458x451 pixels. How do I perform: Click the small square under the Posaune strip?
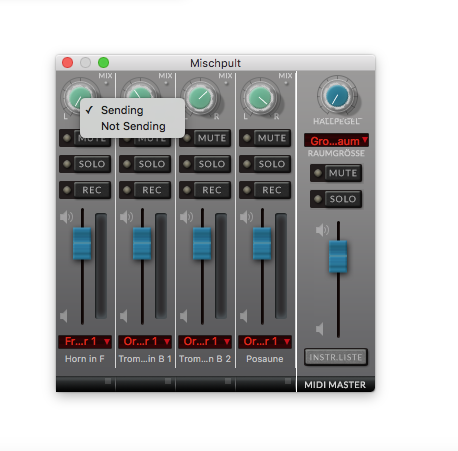coord(288,381)
